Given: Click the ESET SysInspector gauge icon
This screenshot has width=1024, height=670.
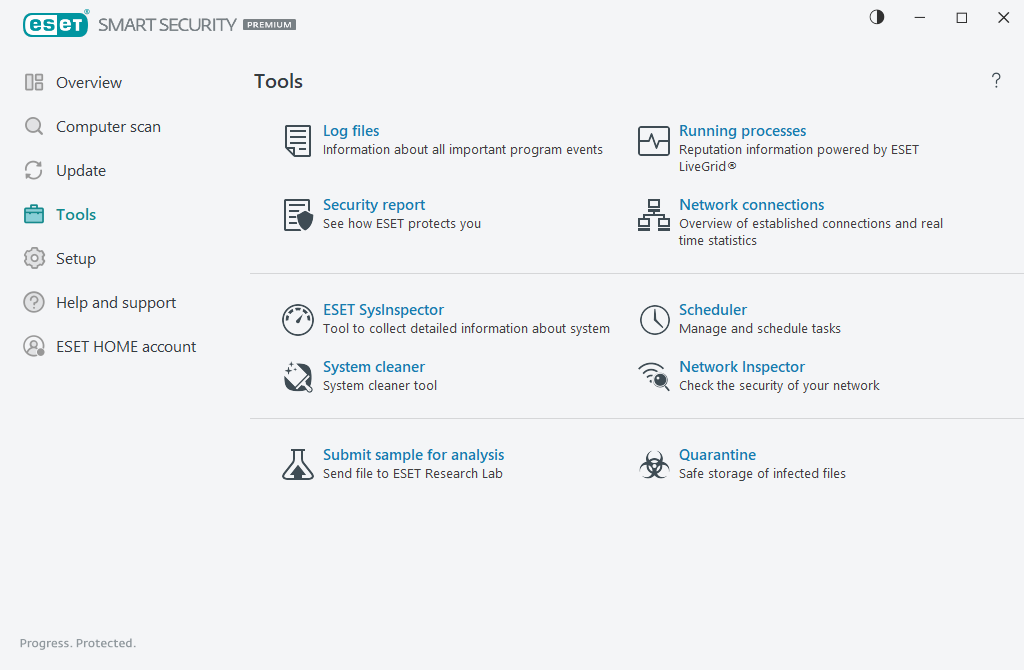Looking at the screenshot, I should tap(298, 320).
